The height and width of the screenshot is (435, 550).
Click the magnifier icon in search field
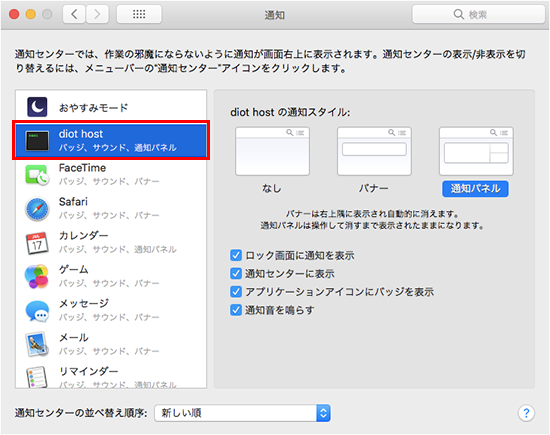[458, 14]
